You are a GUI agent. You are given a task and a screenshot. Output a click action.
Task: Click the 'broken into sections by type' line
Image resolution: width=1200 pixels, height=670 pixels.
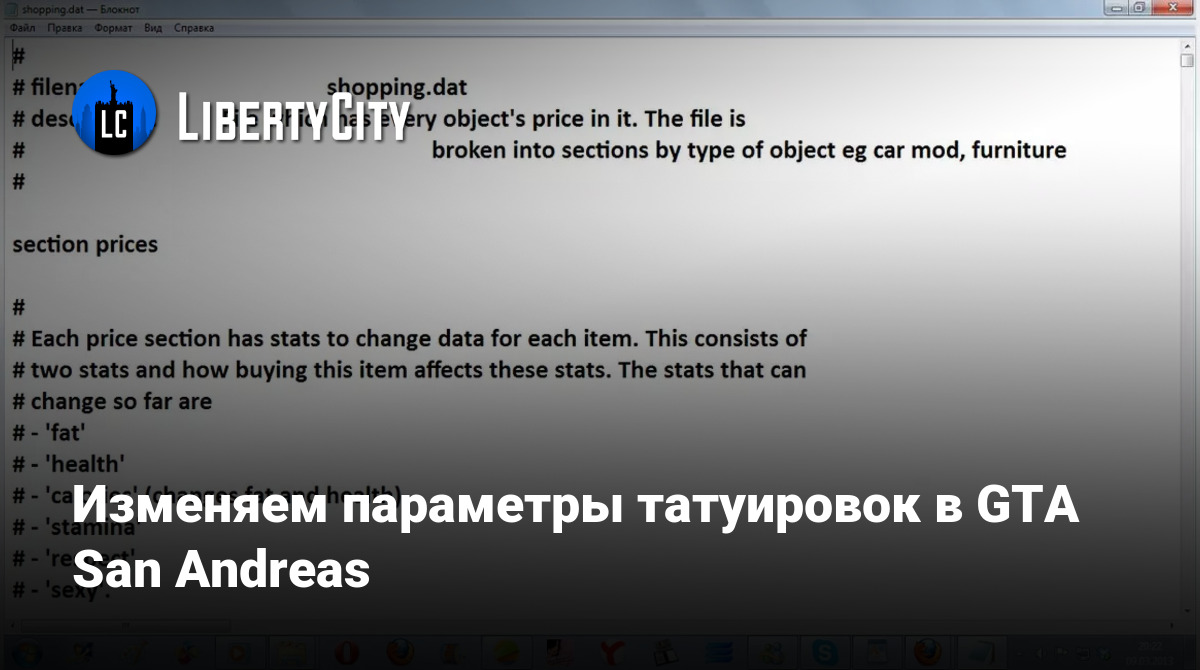[749, 151]
